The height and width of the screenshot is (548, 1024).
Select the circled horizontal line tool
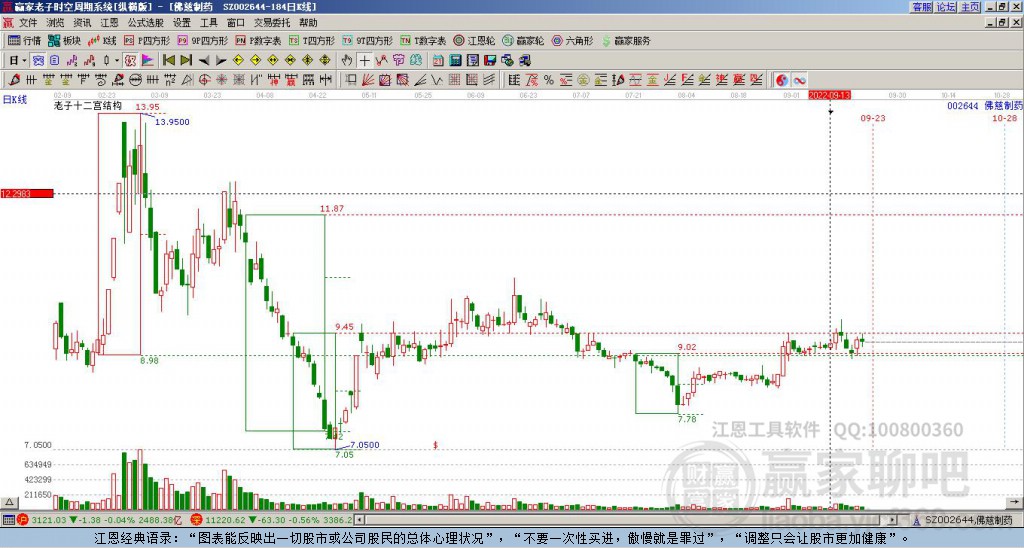click(135, 80)
